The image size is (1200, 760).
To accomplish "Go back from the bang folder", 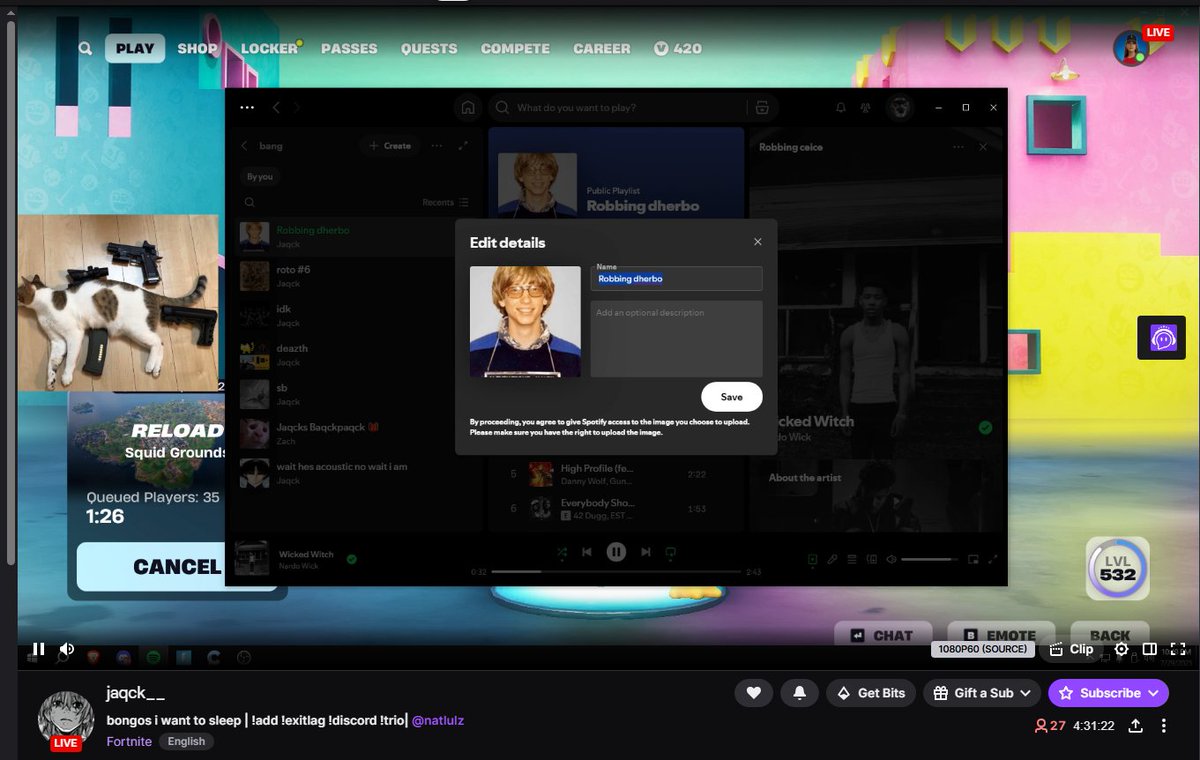I will click(x=245, y=146).
